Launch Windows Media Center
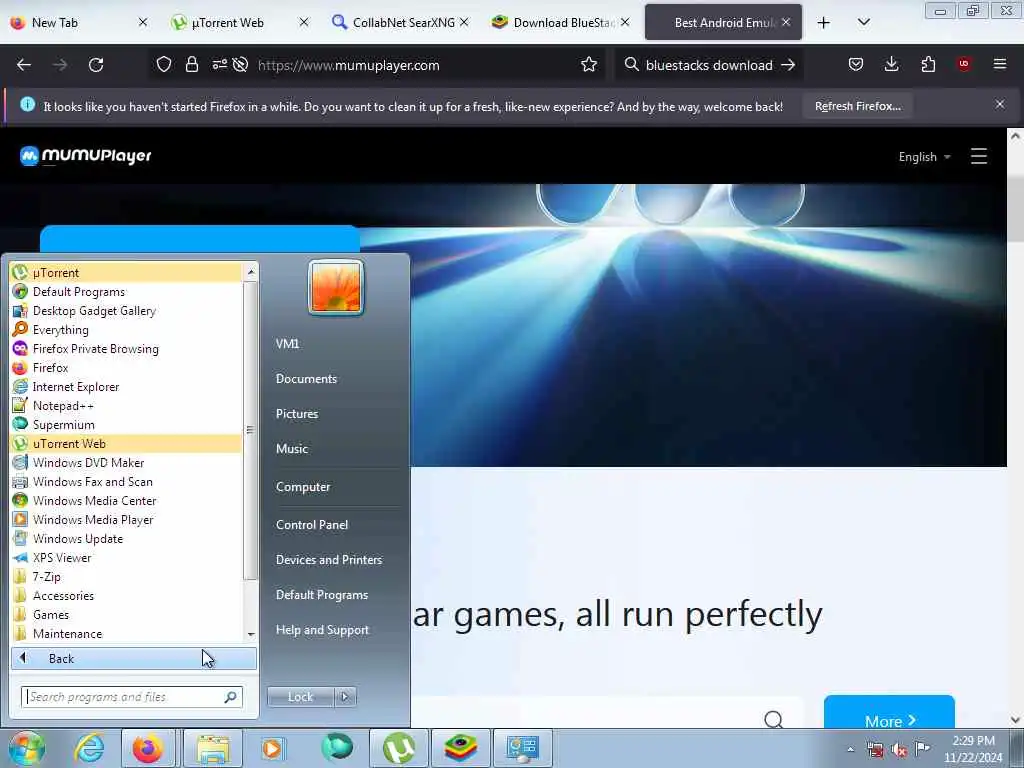The image size is (1024, 768). pos(126,500)
